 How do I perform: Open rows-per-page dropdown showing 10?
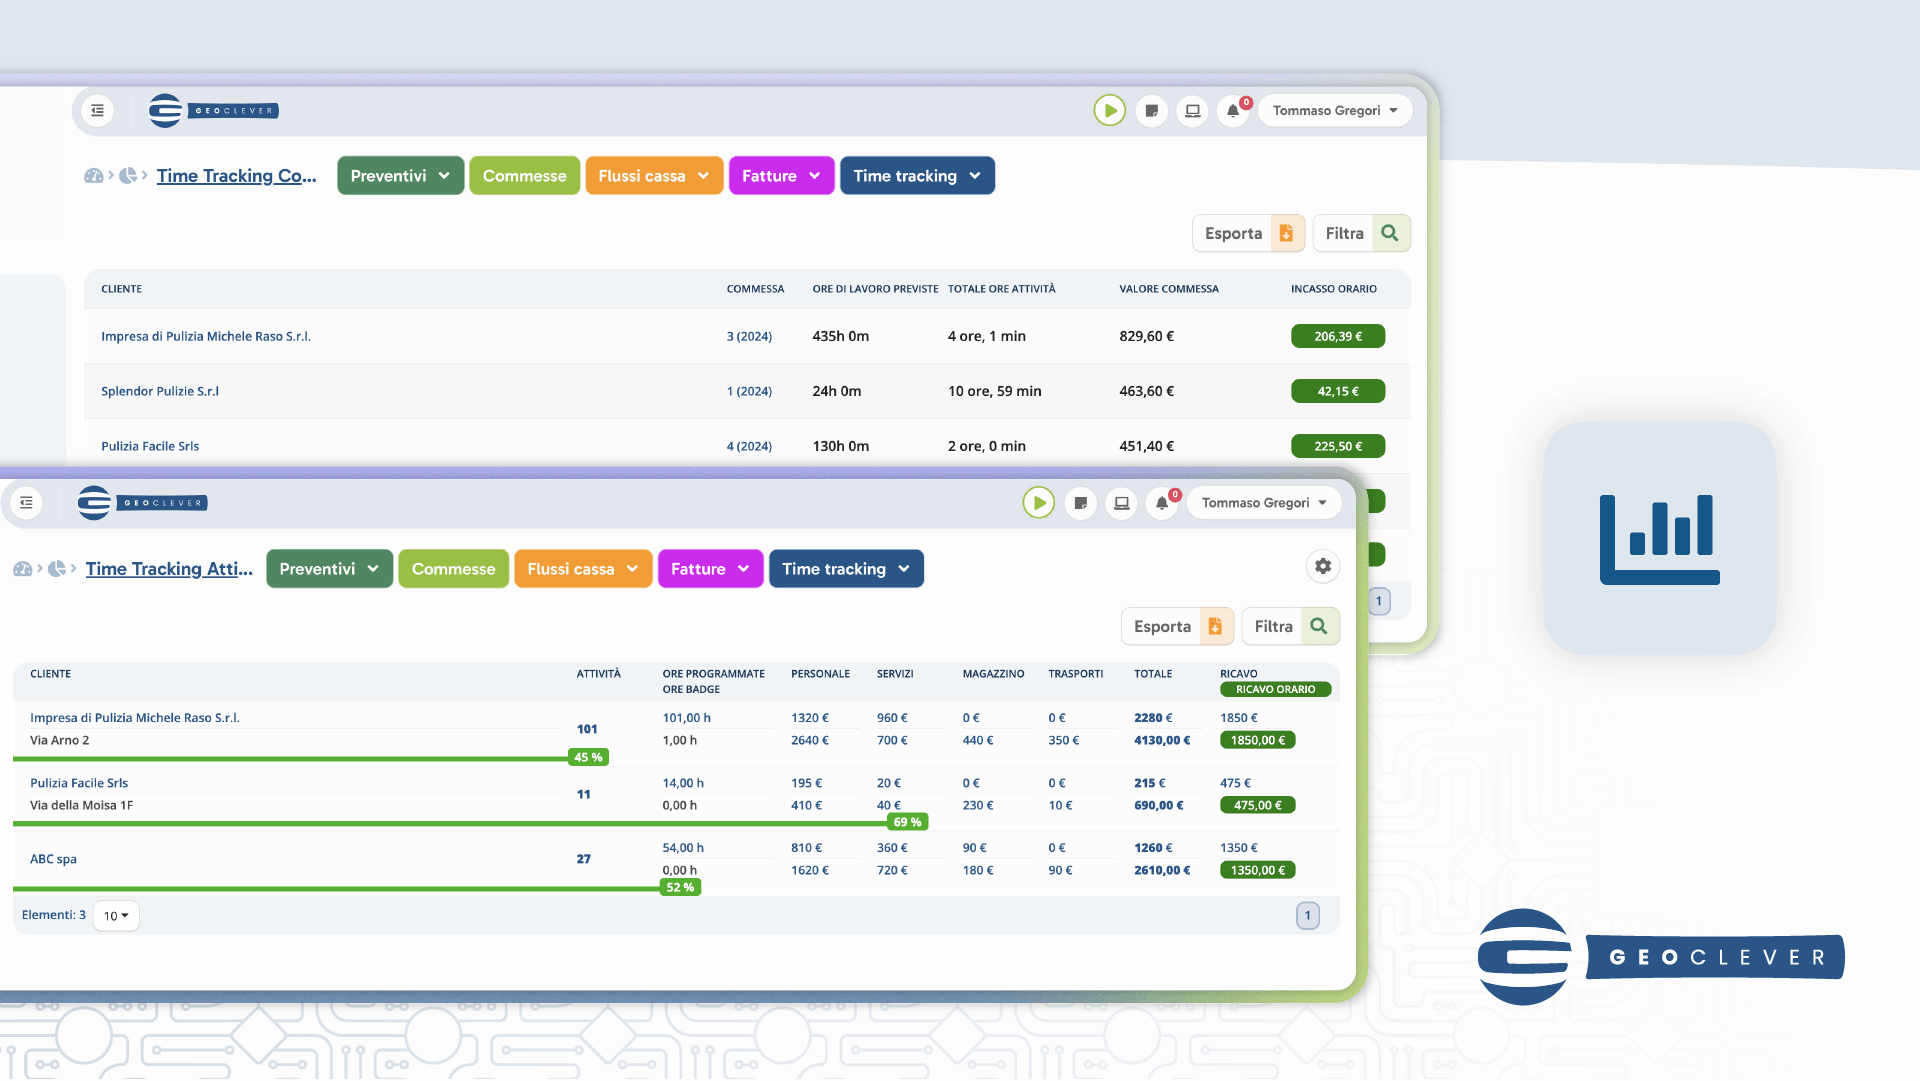(116, 916)
